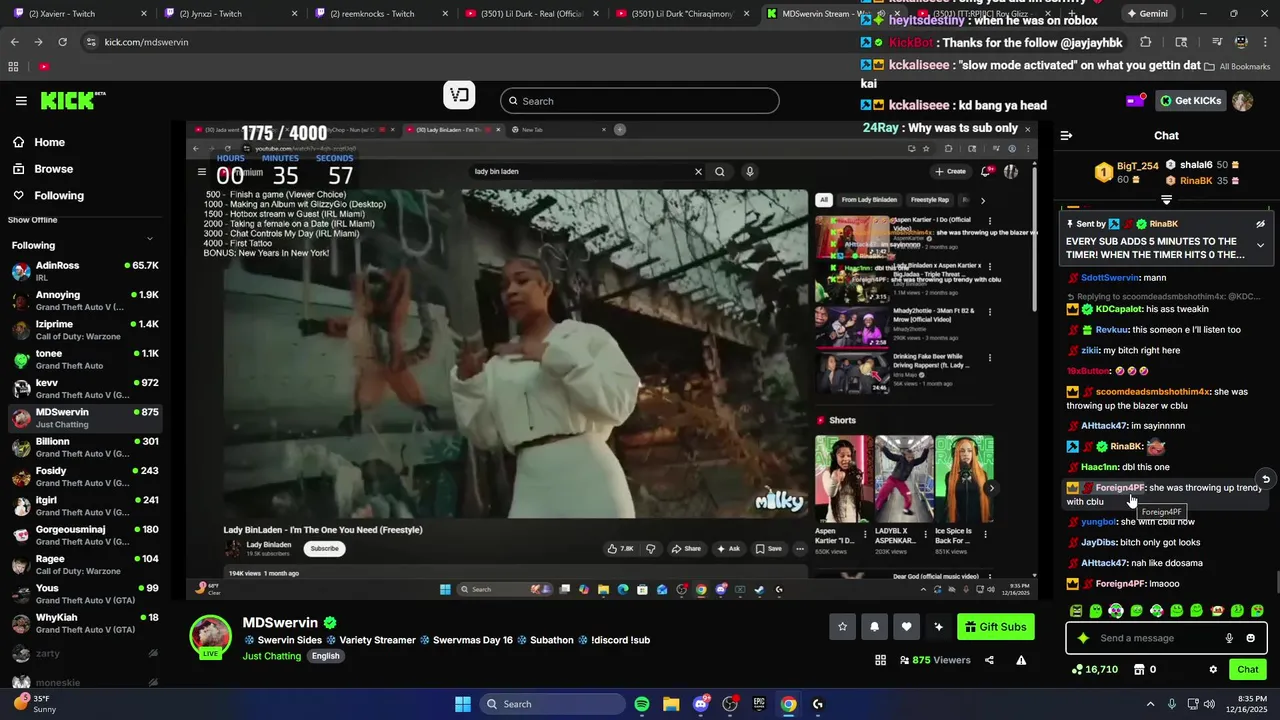The height and width of the screenshot is (720, 1280).
Task: Click the Gift Subs button
Action: pyautogui.click(x=995, y=627)
